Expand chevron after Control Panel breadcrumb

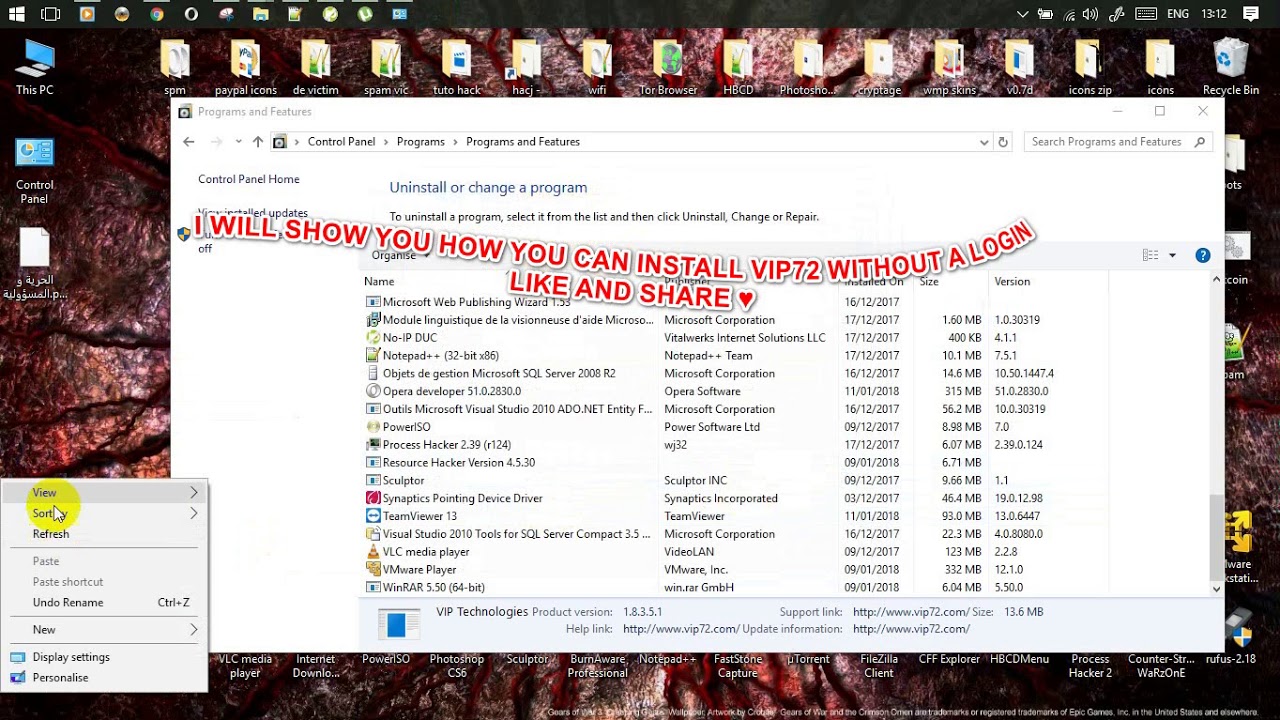(386, 142)
